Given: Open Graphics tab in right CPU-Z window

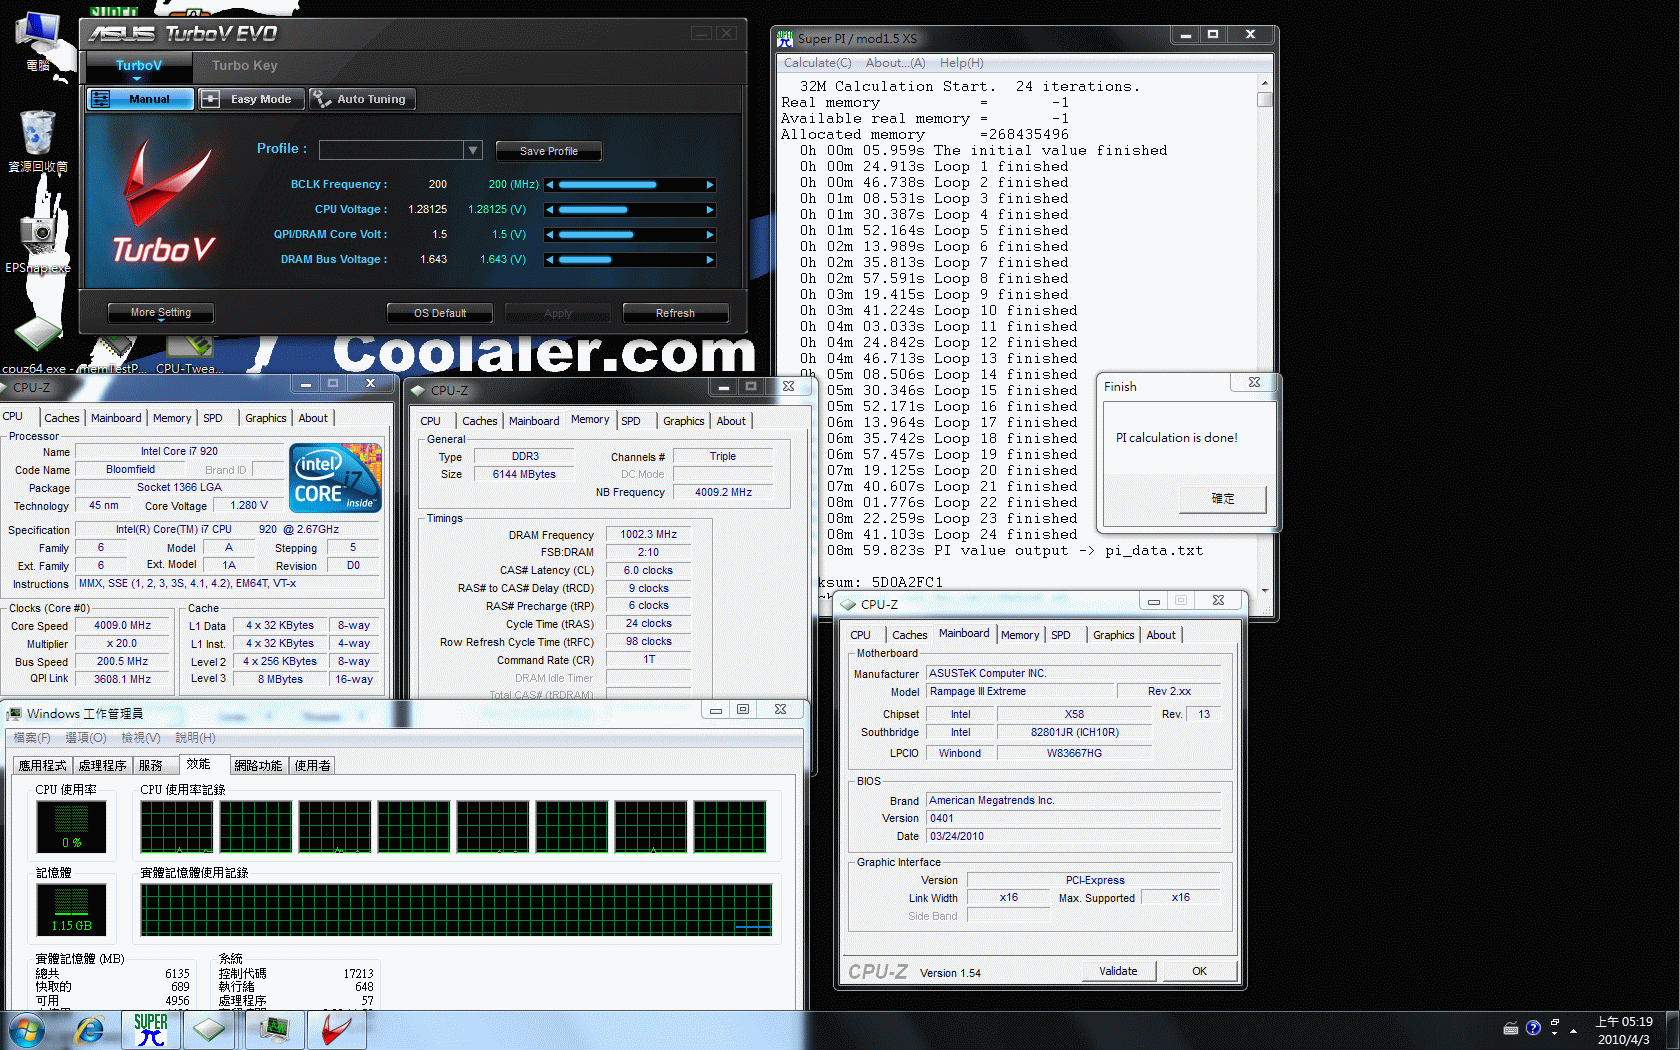Looking at the screenshot, I should pyautogui.click(x=1113, y=635).
